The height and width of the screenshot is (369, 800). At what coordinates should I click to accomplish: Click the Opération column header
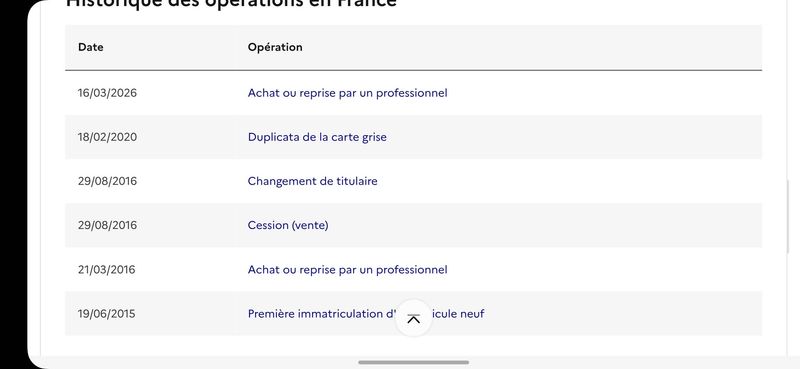tap(275, 47)
